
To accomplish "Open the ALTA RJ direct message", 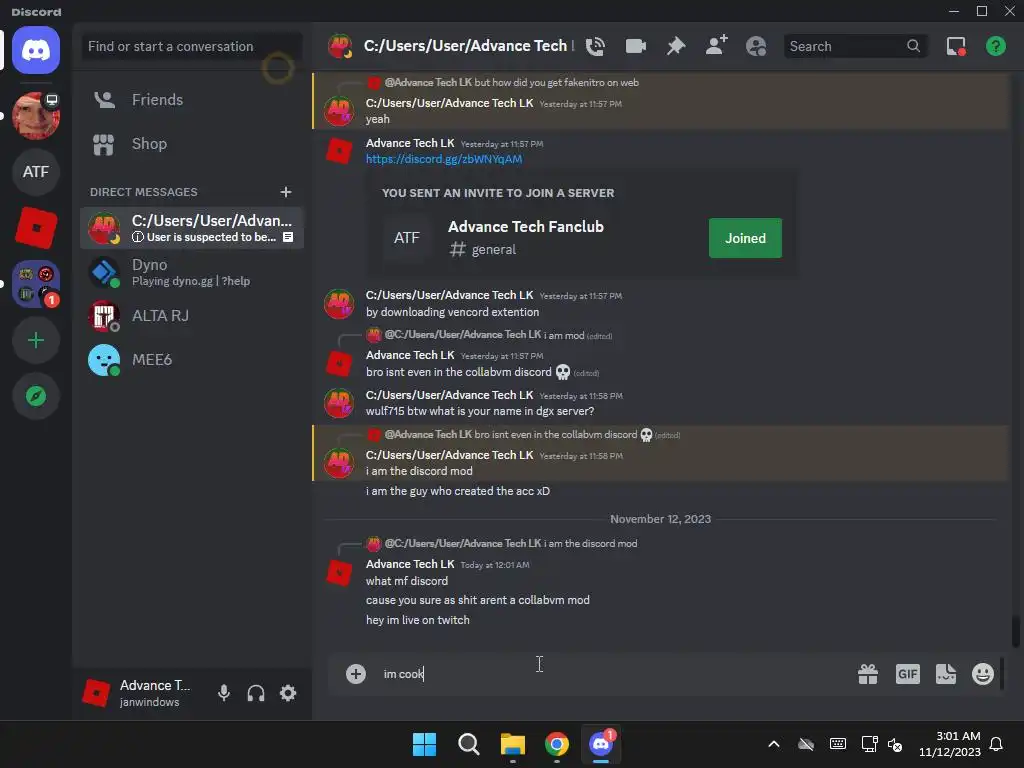I will coord(192,316).
